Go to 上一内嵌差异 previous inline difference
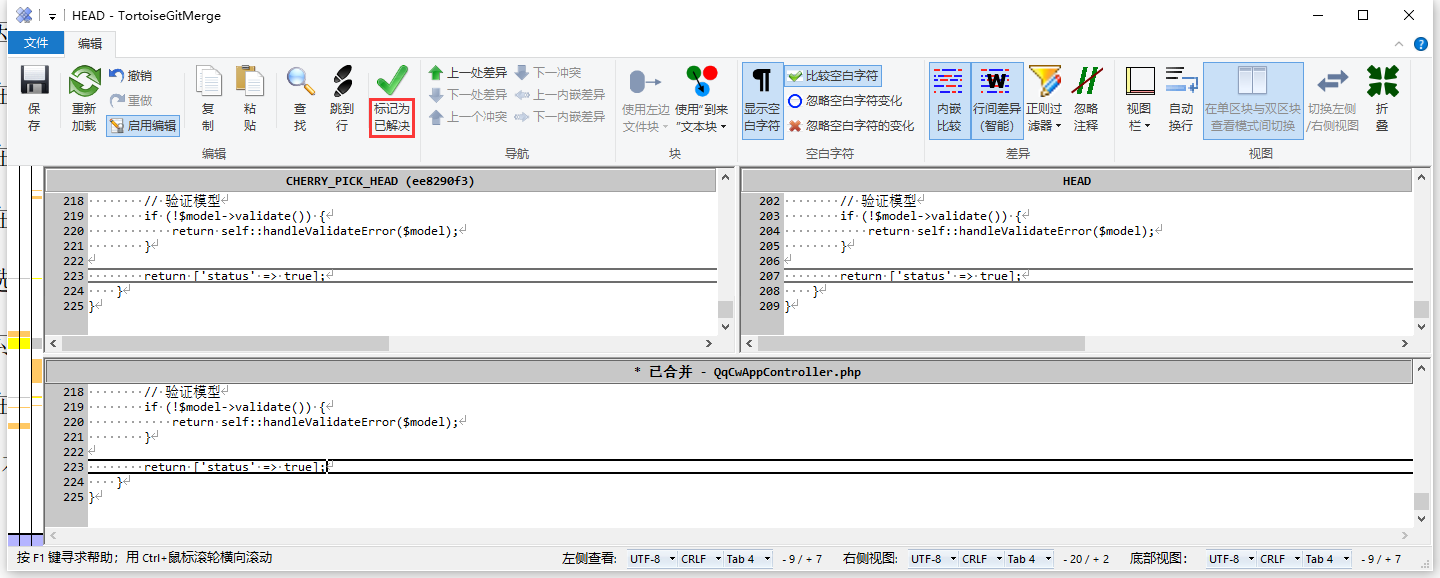The image size is (1440, 578). tap(560, 95)
